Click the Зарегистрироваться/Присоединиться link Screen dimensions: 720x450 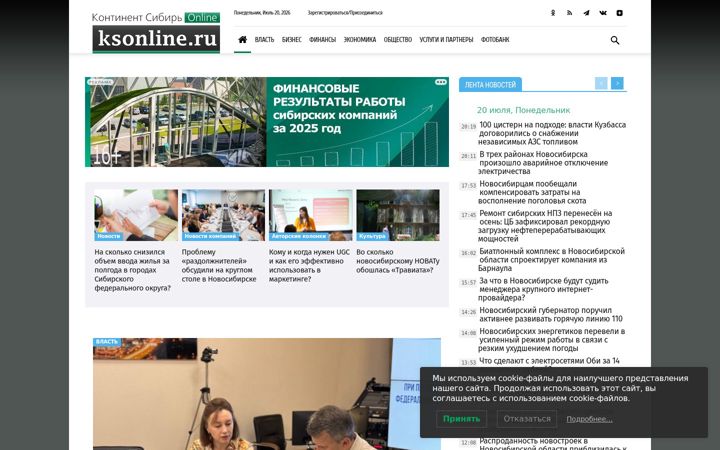[345, 13]
